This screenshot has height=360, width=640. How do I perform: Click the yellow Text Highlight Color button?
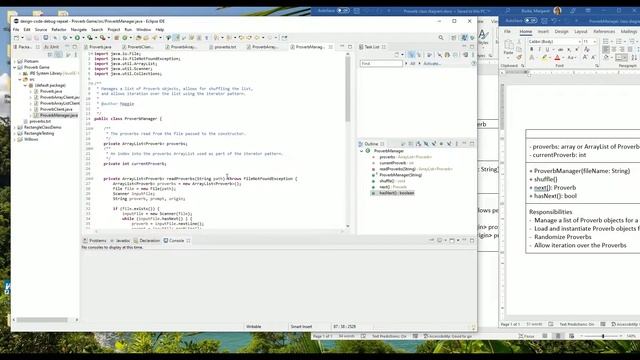click(544, 58)
